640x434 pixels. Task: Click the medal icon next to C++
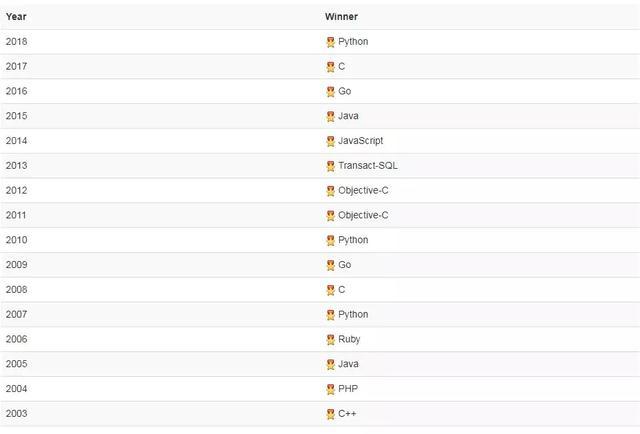[x=331, y=414]
